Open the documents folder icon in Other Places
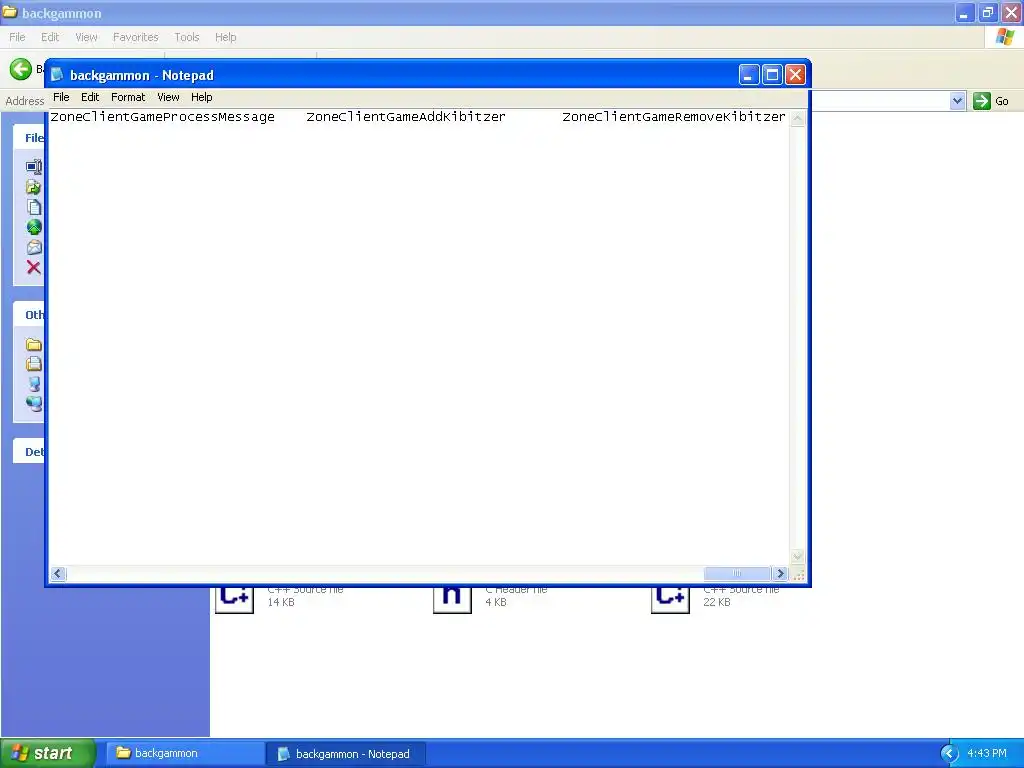1024x768 pixels. coord(34,364)
